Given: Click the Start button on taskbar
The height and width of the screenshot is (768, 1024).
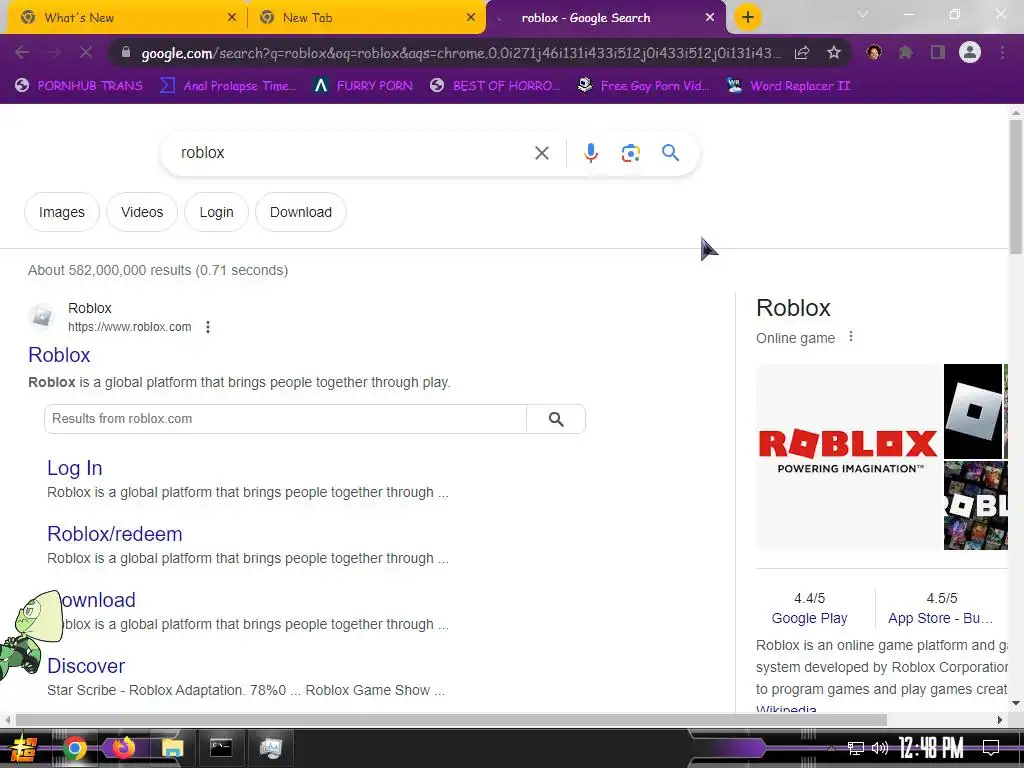Looking at the screenshot, I should tap(24, 748).
